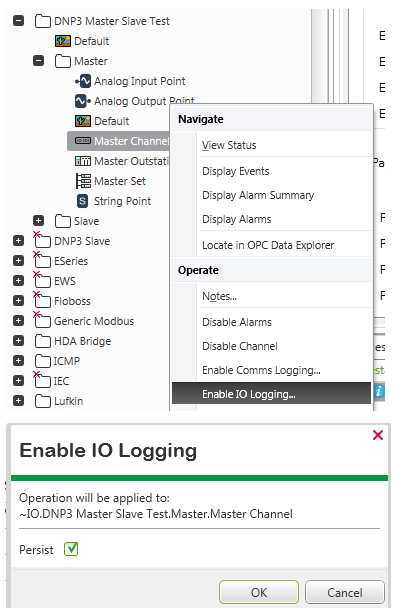Screen dimensions: 393x608
Task: Click the DNP3 Slave folder icon
Action: point(42,240)
